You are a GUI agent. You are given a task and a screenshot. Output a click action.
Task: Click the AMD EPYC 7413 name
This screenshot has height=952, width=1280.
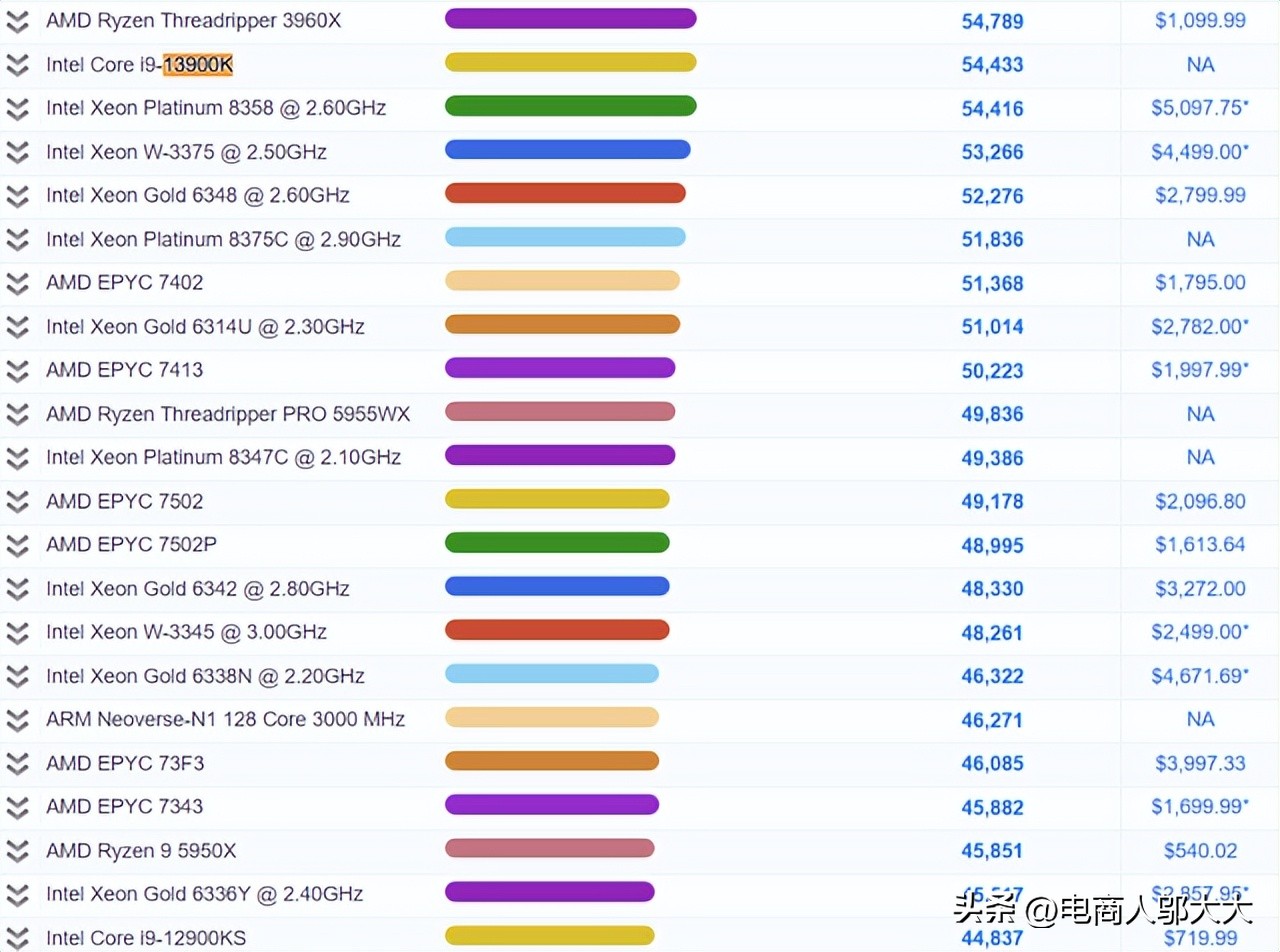(x=124, y=369)
